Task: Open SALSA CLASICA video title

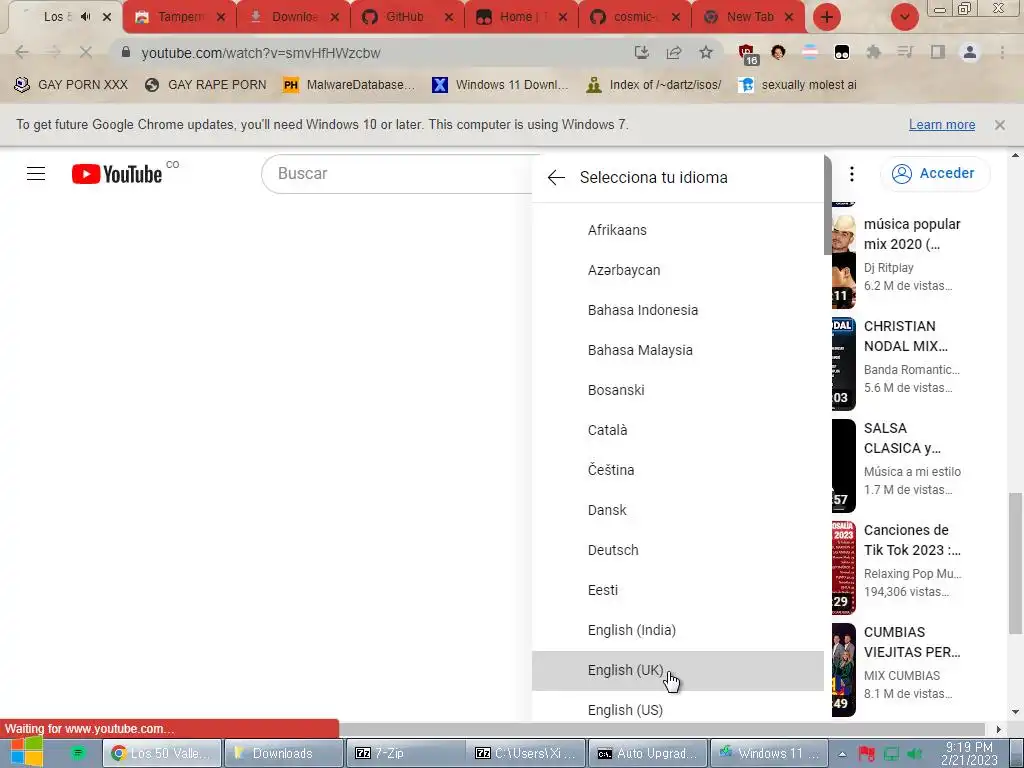Action: (902, 438)
